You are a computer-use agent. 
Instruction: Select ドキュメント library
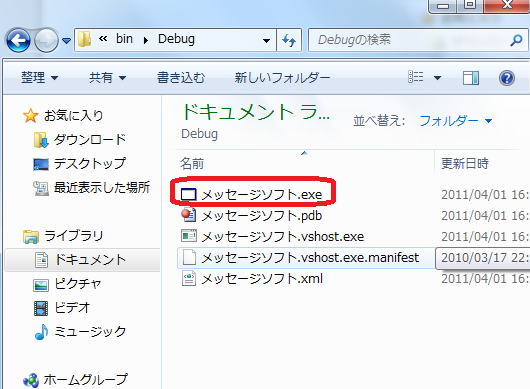pos(90,260)
